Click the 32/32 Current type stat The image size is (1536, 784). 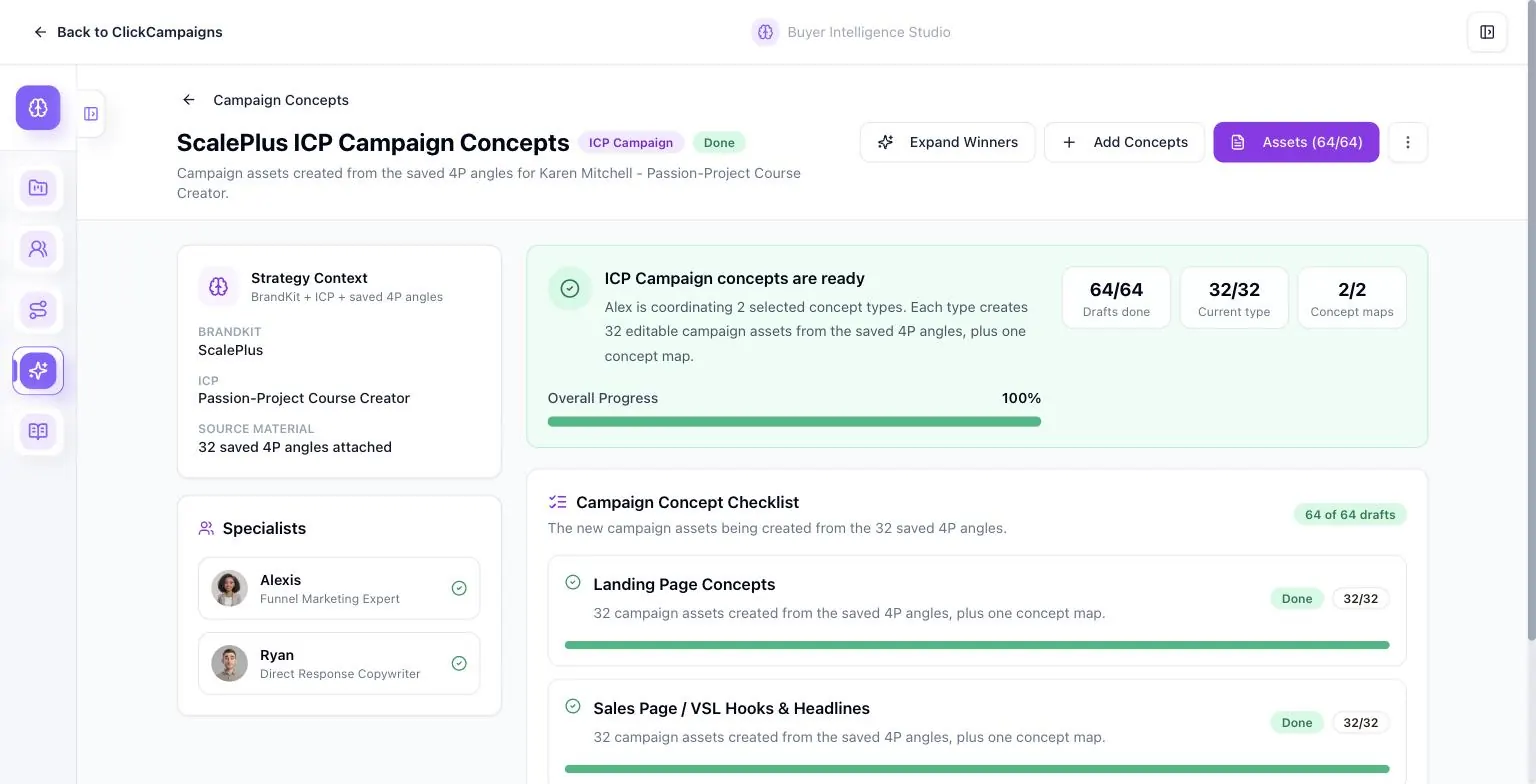click(1234, 298)
